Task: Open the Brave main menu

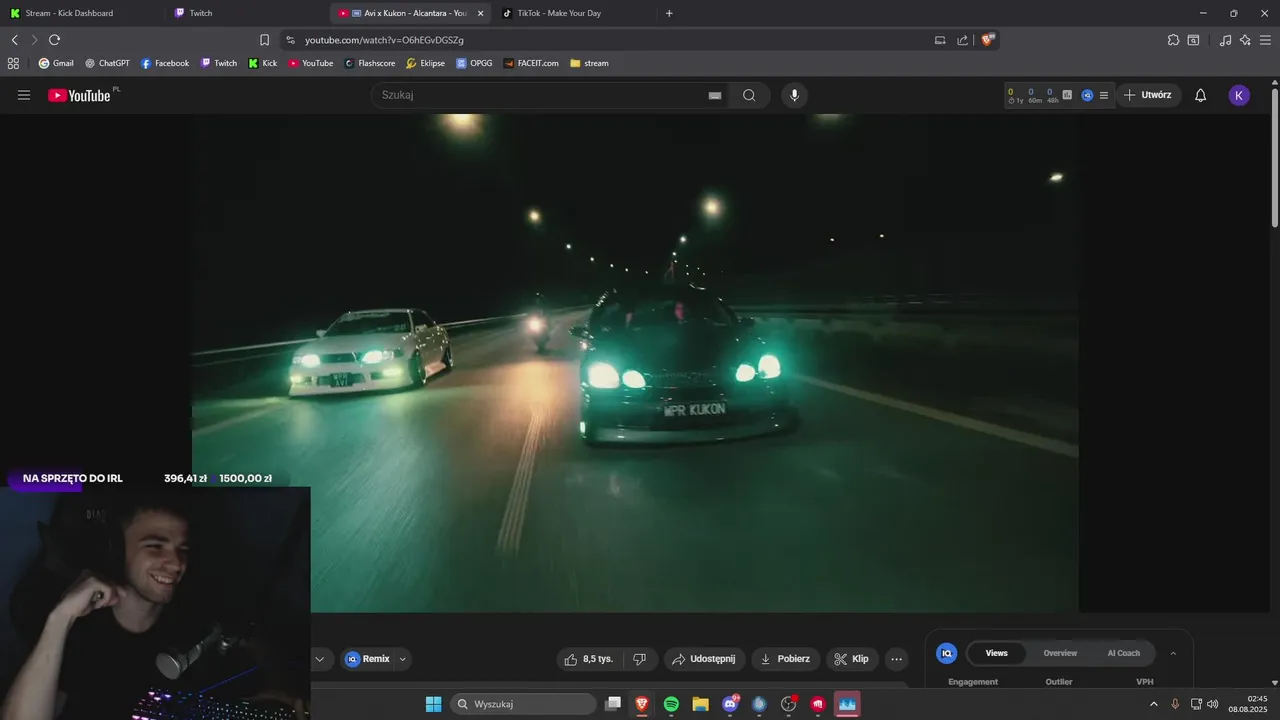Action: (1265, 40)
